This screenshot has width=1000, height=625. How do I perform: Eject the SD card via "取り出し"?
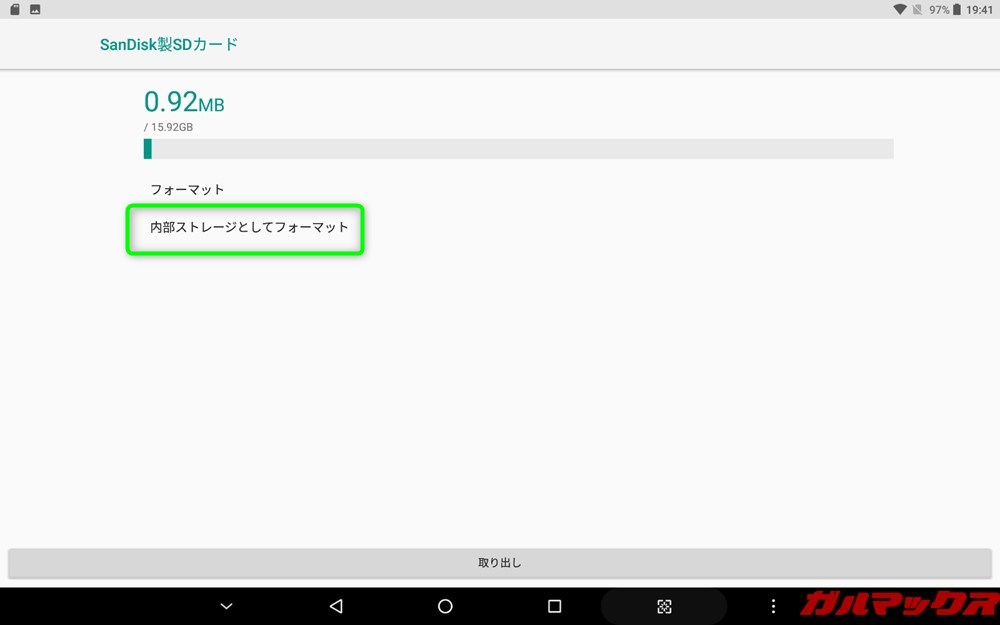500,562
